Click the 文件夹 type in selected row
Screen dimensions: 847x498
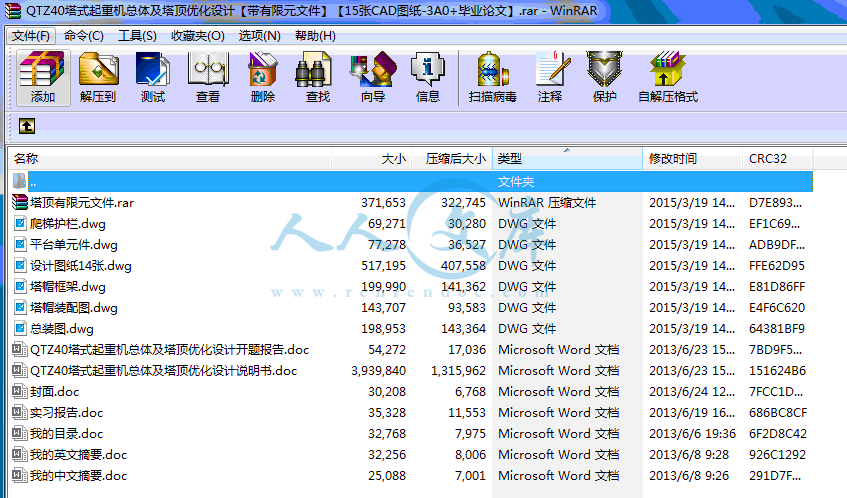[x=516, y=181]
